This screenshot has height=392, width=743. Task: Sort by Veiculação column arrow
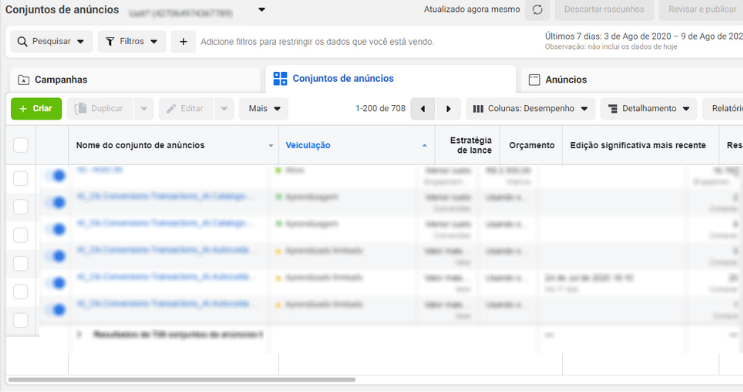(x=424, y=146)
